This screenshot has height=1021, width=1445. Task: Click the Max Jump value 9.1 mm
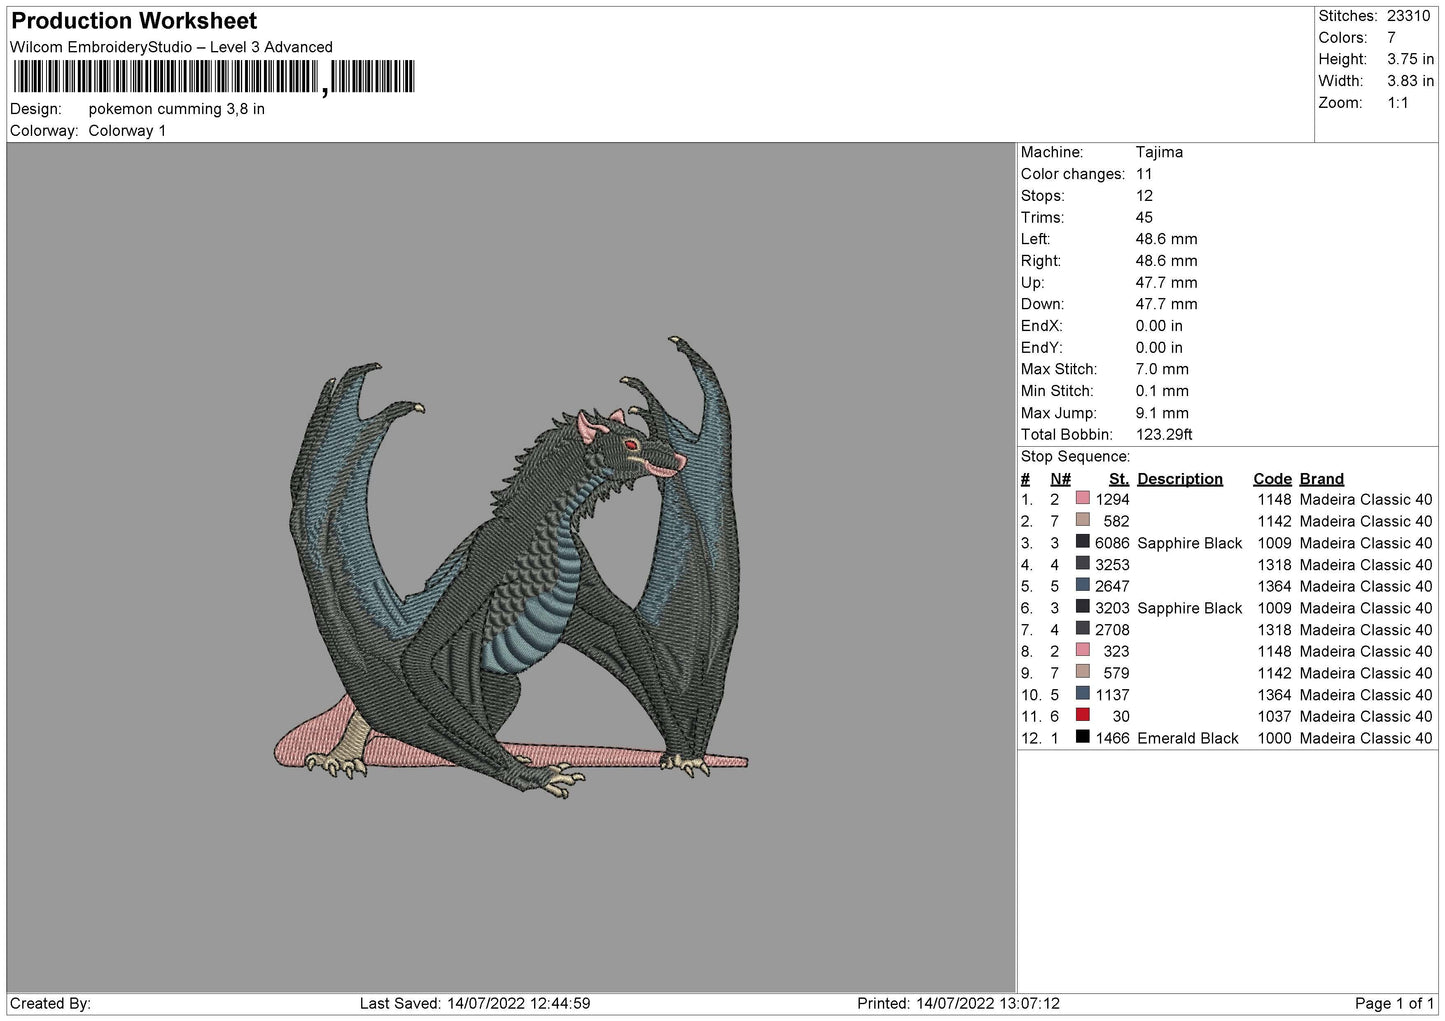pyautogui.click(x=1162, y=413)
